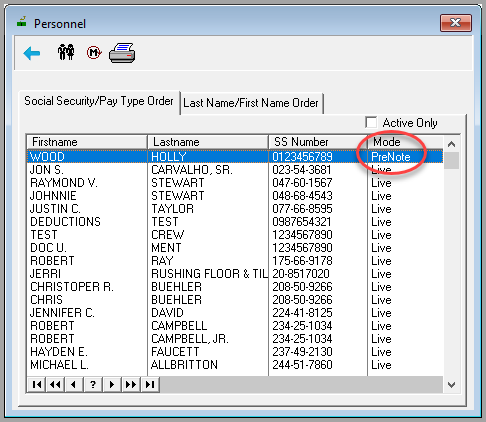Close the Personnel window
The height and width of the screenshot is (422, 486).
pyautogui.click(x=456, y=23)
